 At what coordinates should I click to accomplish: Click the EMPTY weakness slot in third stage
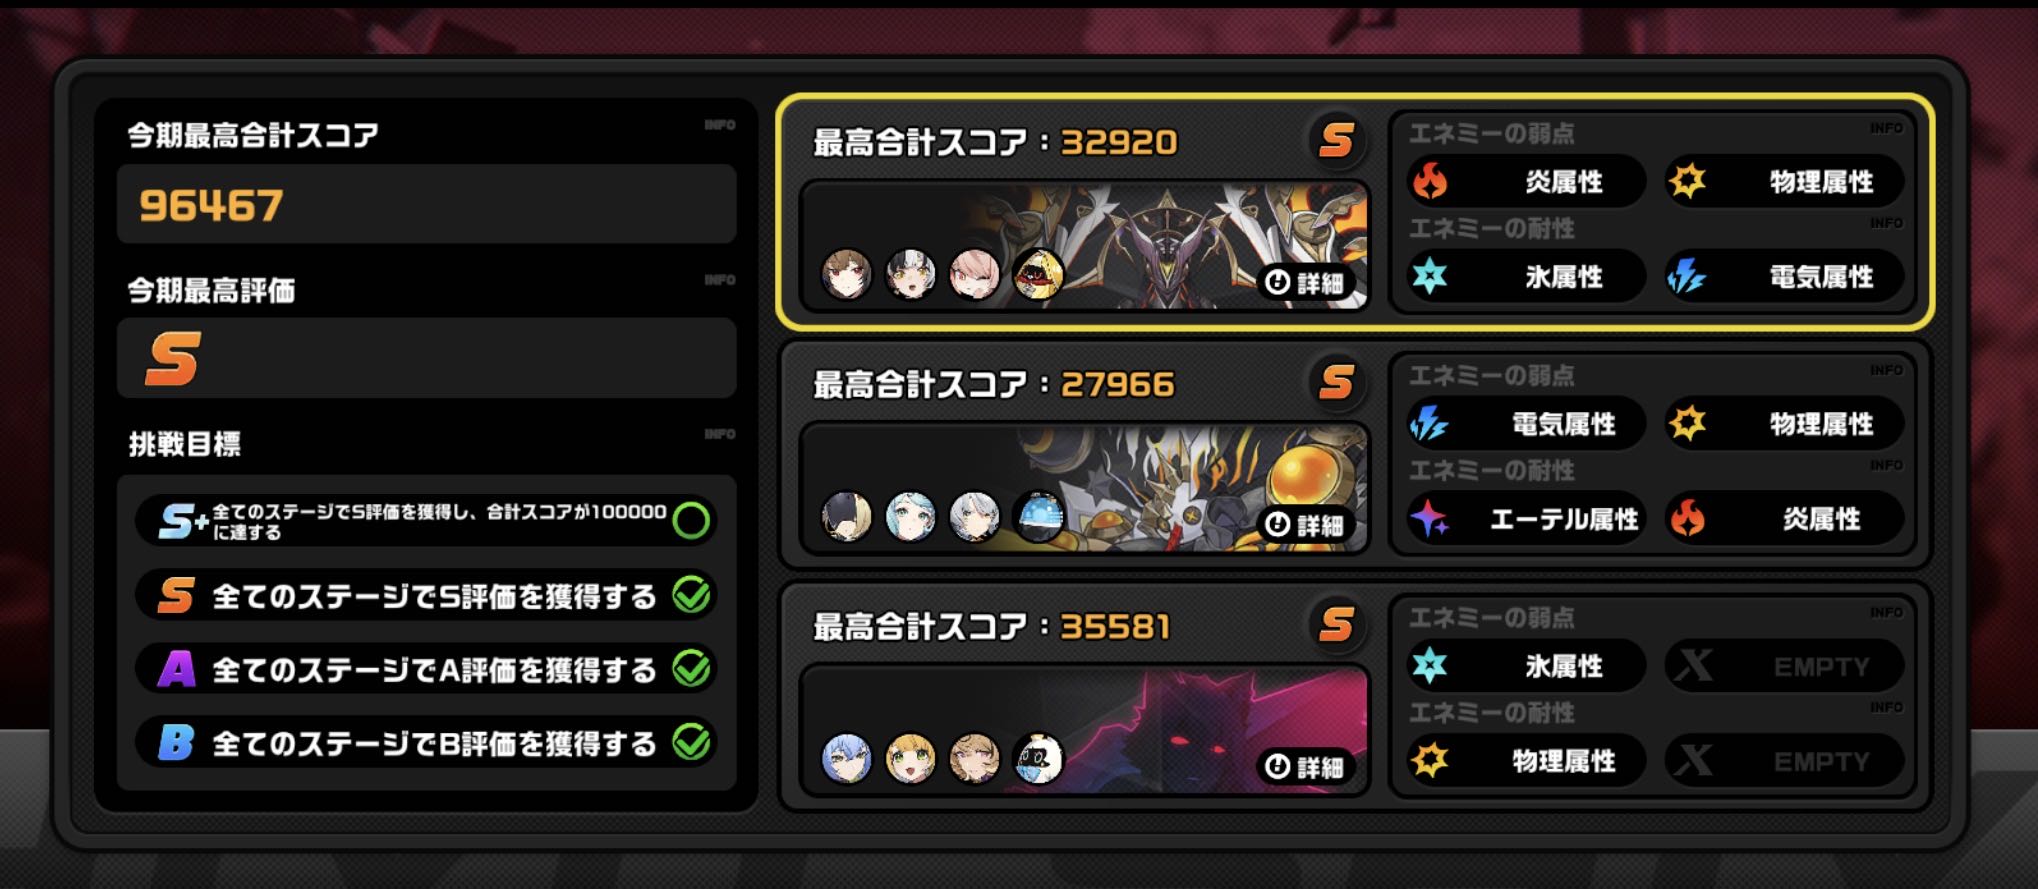(1784, 666)
